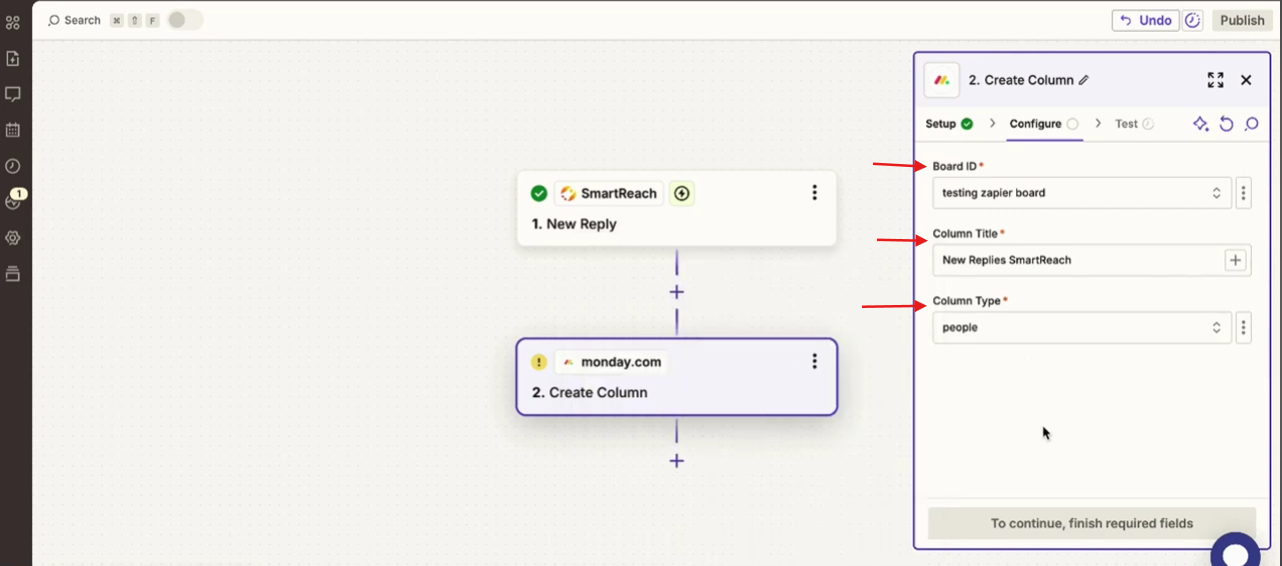Open the history clock icon in sidebar
The height and width of the screenshot is (566, 1282).
coord(13,166)
